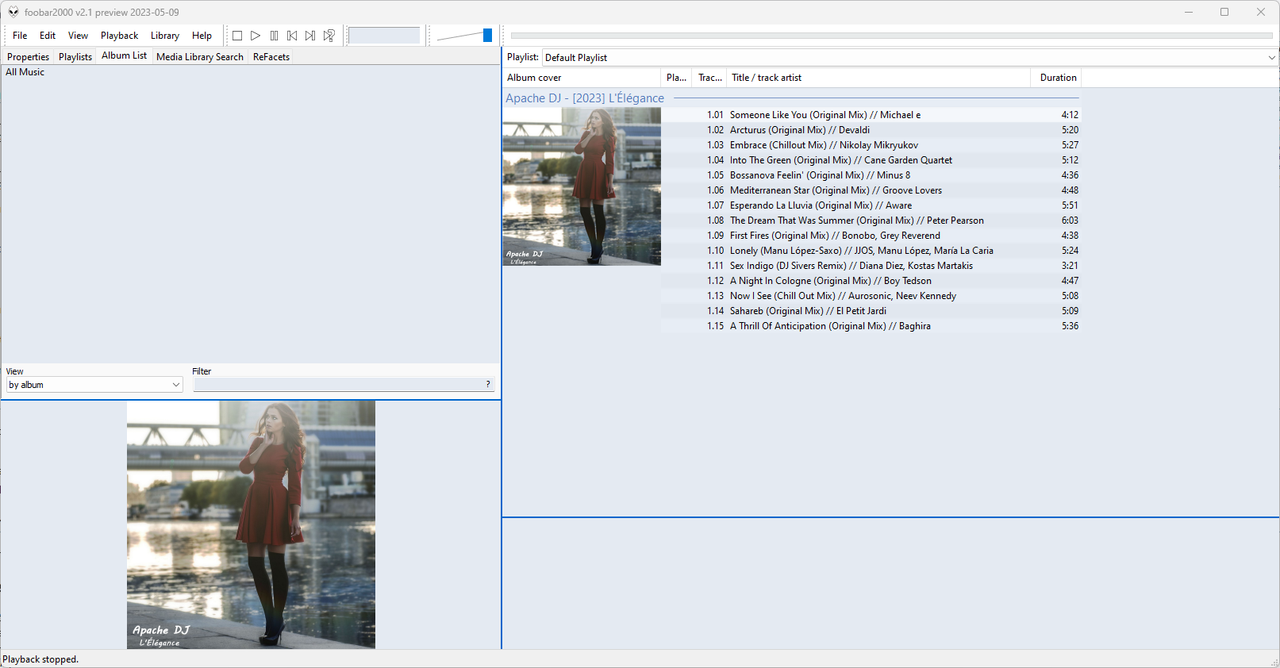
Task: Sort by the Duration column header
Action: coord(1056,77)
